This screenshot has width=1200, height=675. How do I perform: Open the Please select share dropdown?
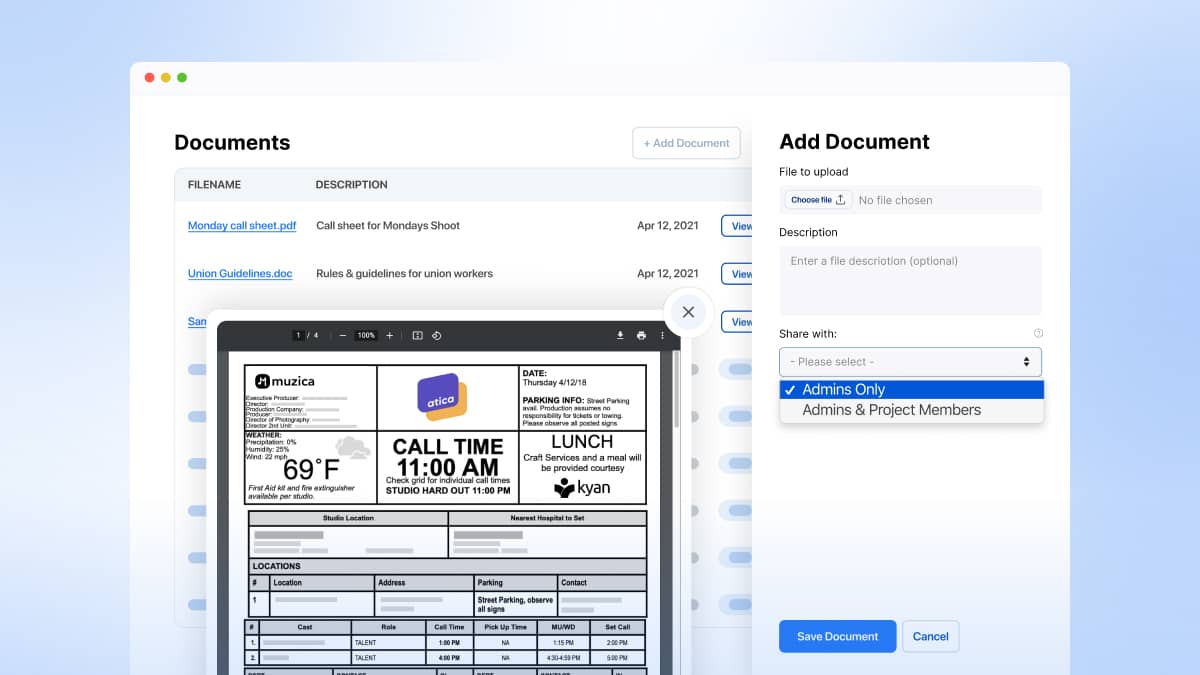tap(909, 361)
